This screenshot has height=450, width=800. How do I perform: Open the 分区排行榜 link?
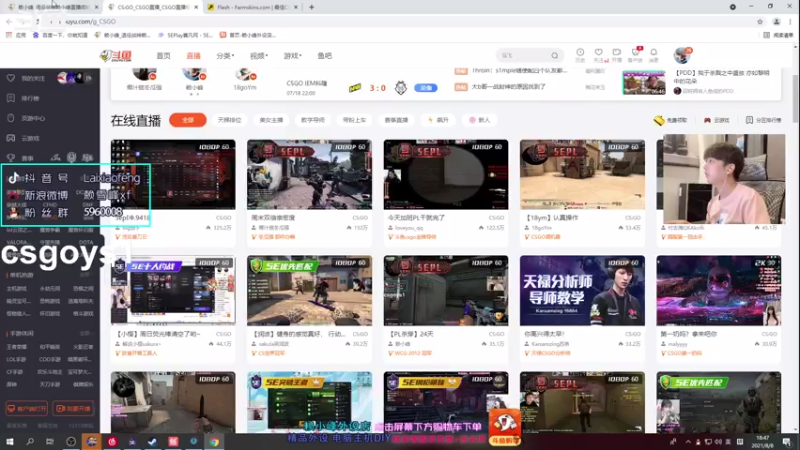763,120
